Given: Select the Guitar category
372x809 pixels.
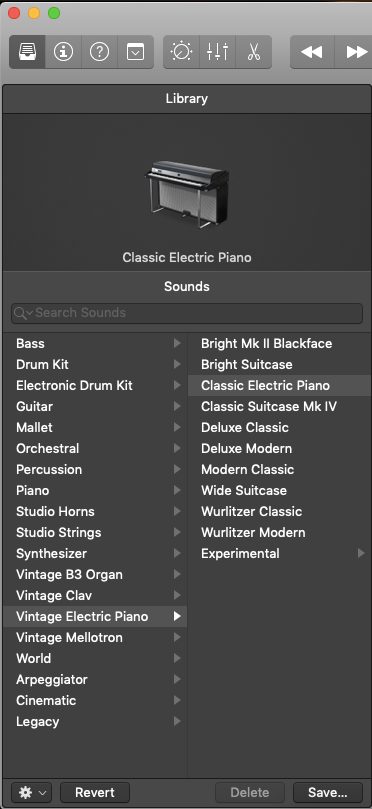Looking at the screenshot, I should [x=95, y=407].
